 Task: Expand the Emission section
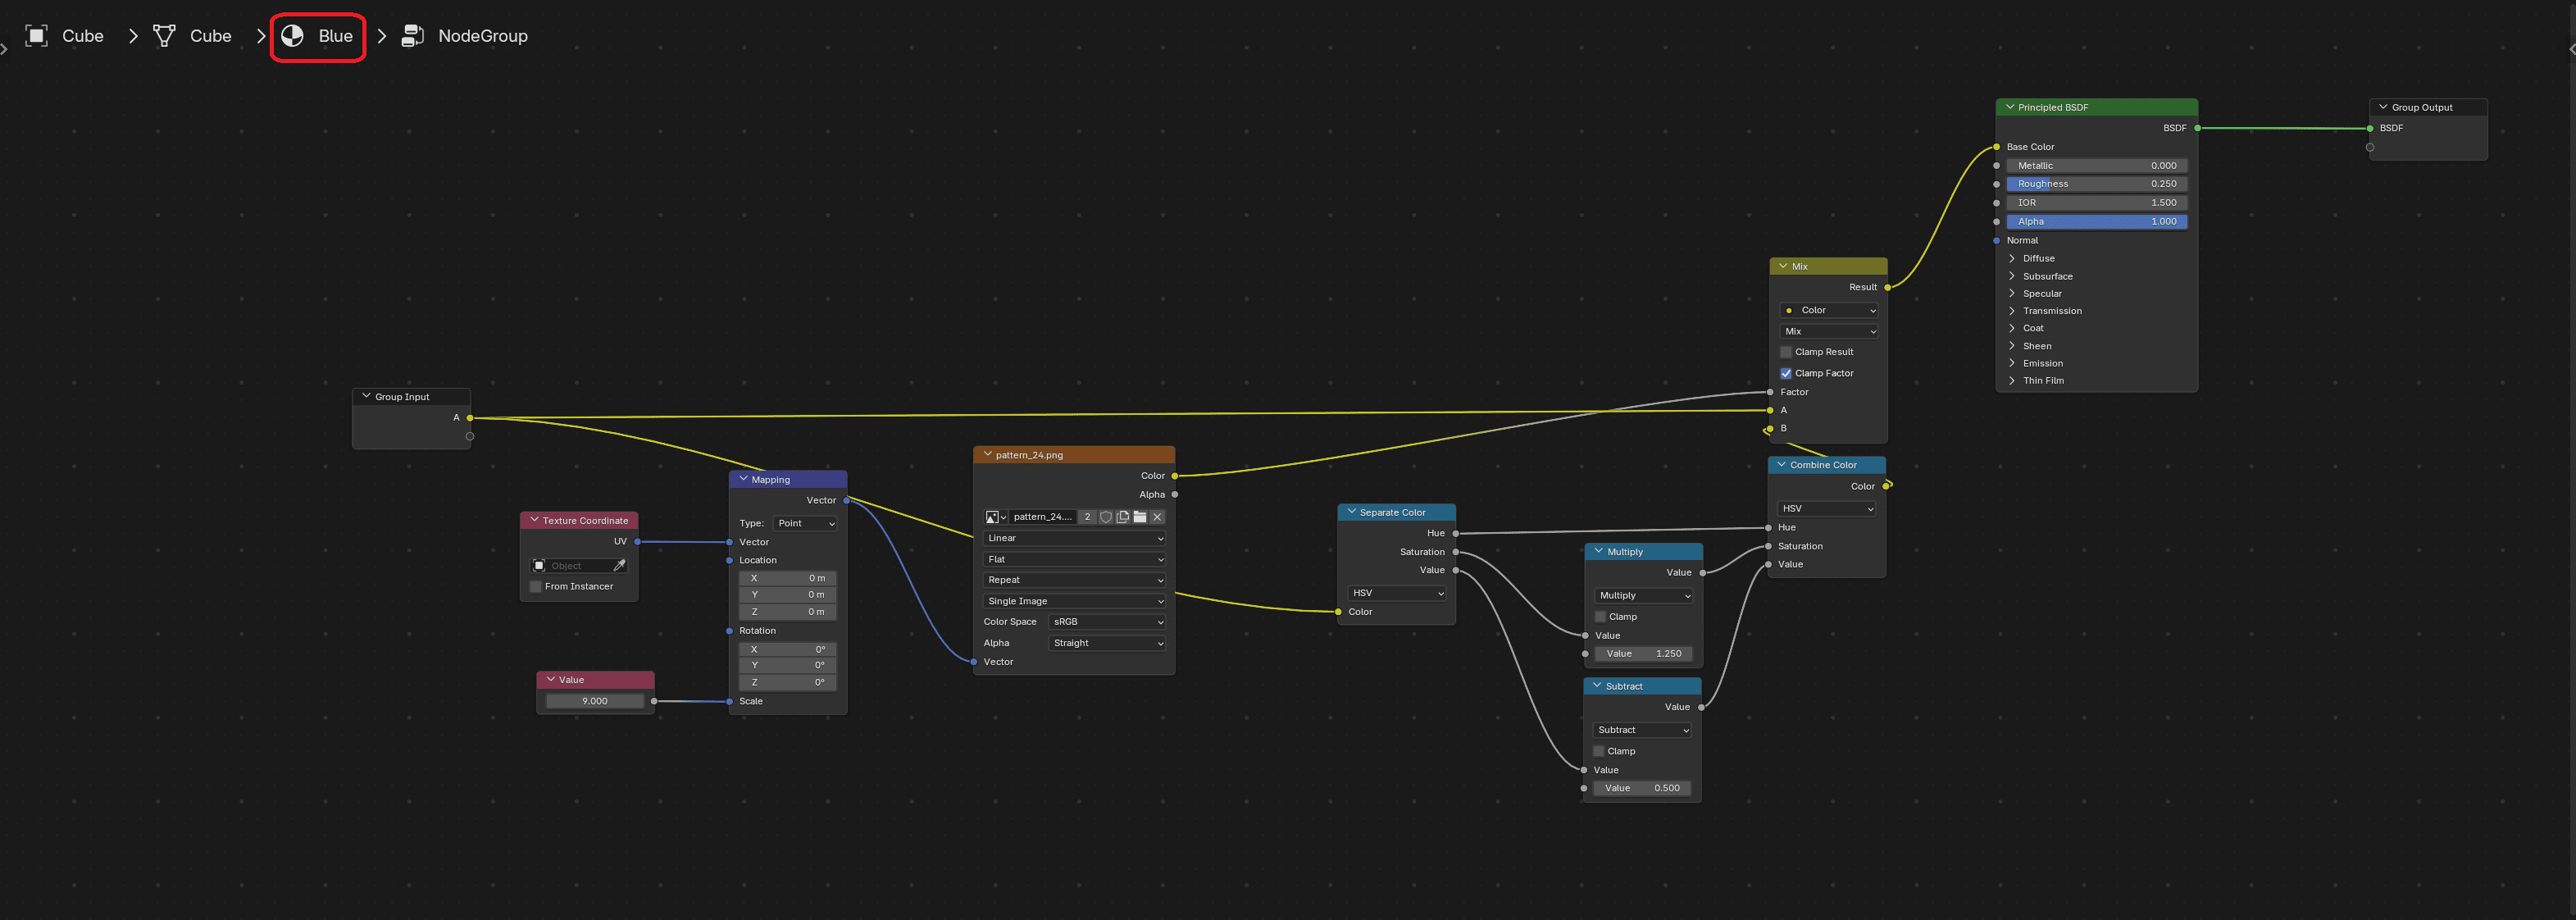click(2042, 363)
